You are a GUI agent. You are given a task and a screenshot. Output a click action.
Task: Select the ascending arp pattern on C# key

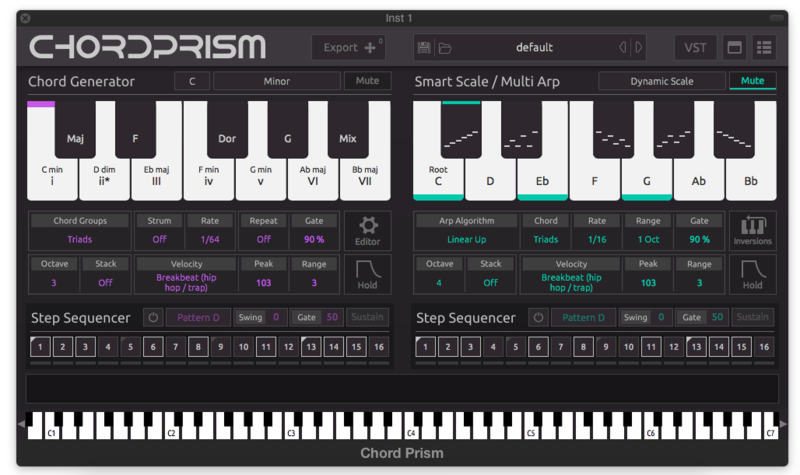(461, 130)
